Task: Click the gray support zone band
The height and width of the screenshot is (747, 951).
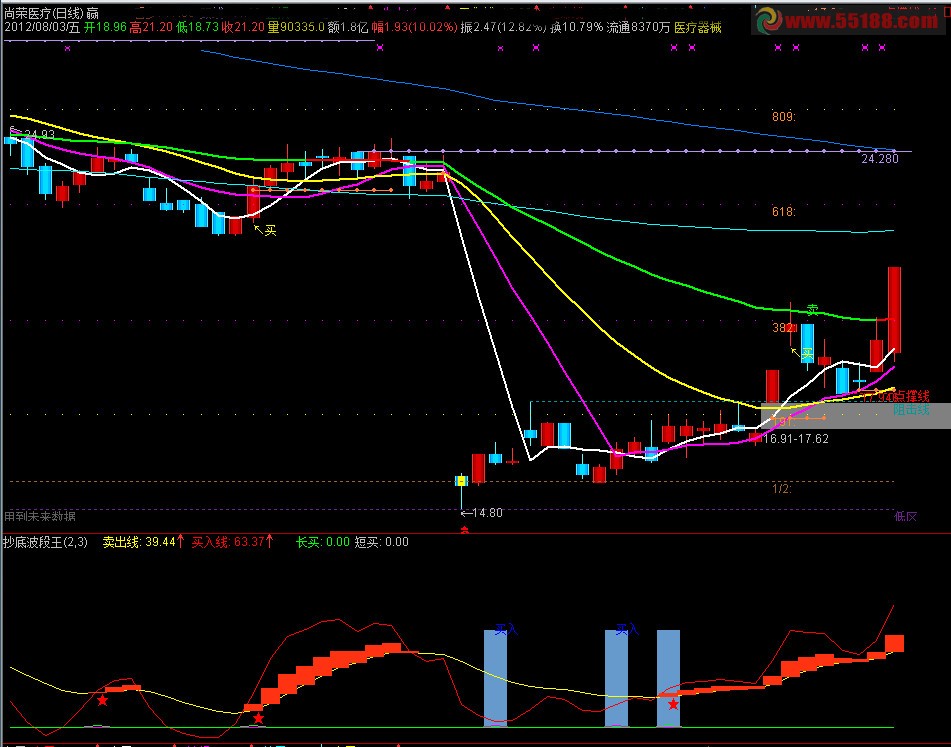Action: click(x=855, y=415)
